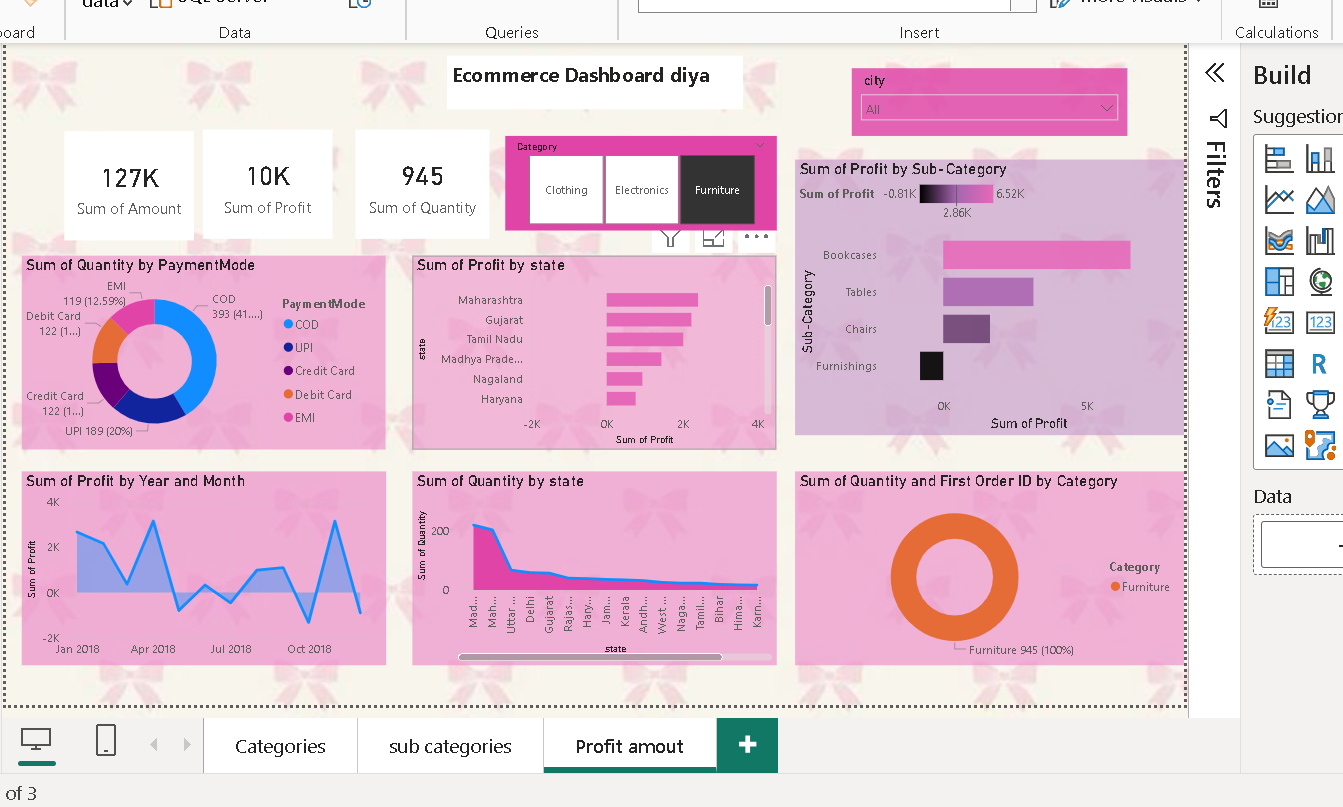Open more options on the Category slicer
Image resolution: width=1343 pixels, height=807 pixels.
point(756,237)
